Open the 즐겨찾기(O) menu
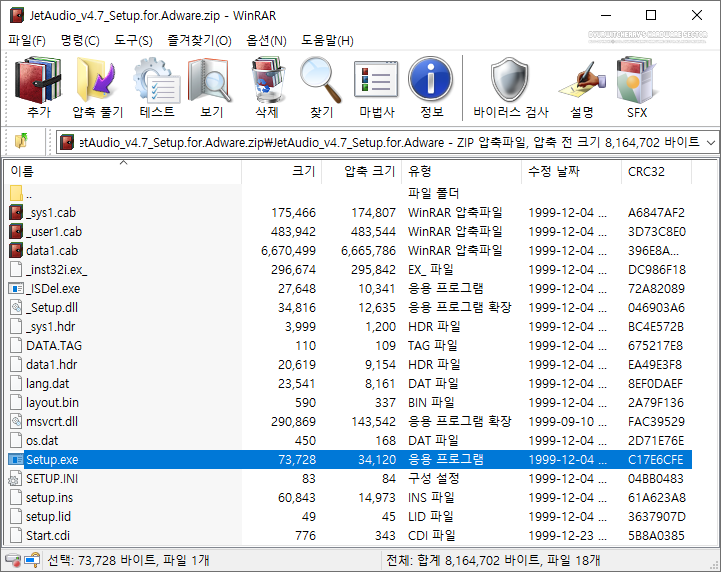Viewport: 721px width, 572px height. [199, 40]
